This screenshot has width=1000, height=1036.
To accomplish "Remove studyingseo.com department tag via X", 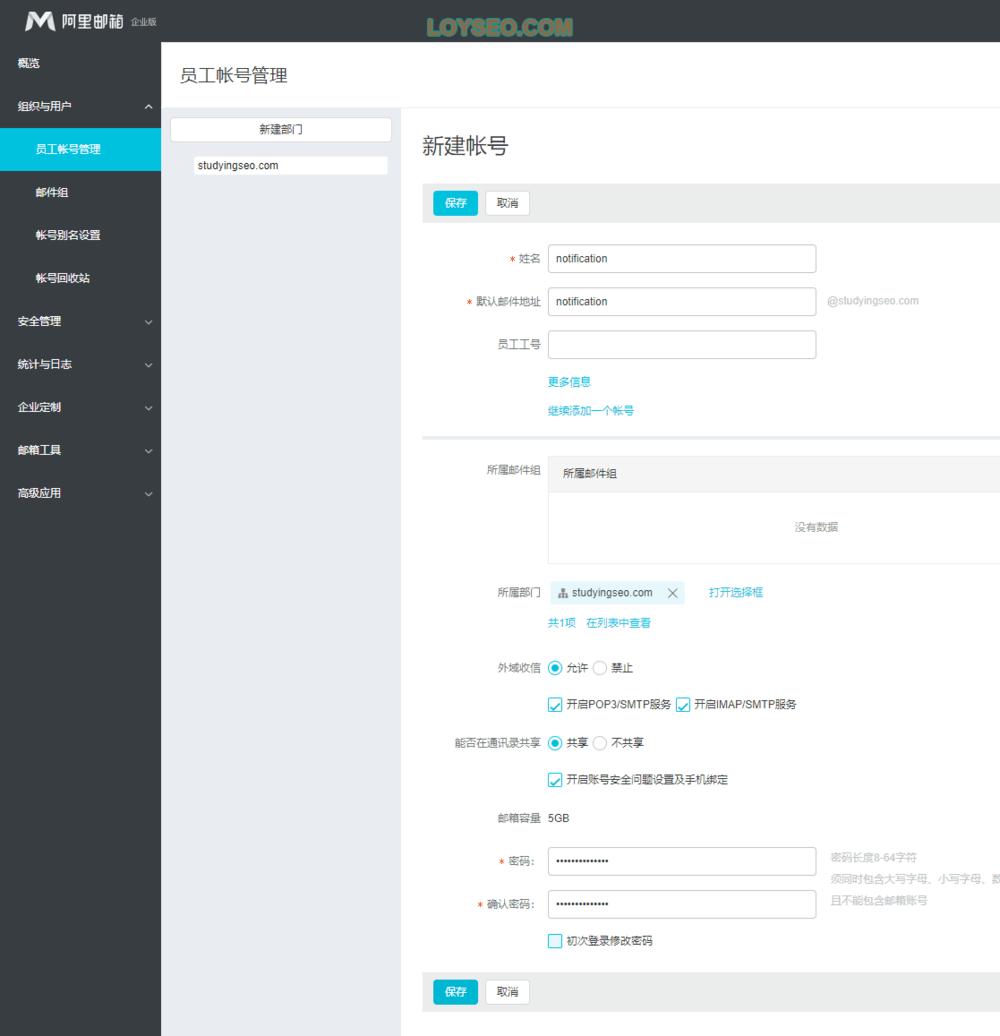I will (672, 593).
